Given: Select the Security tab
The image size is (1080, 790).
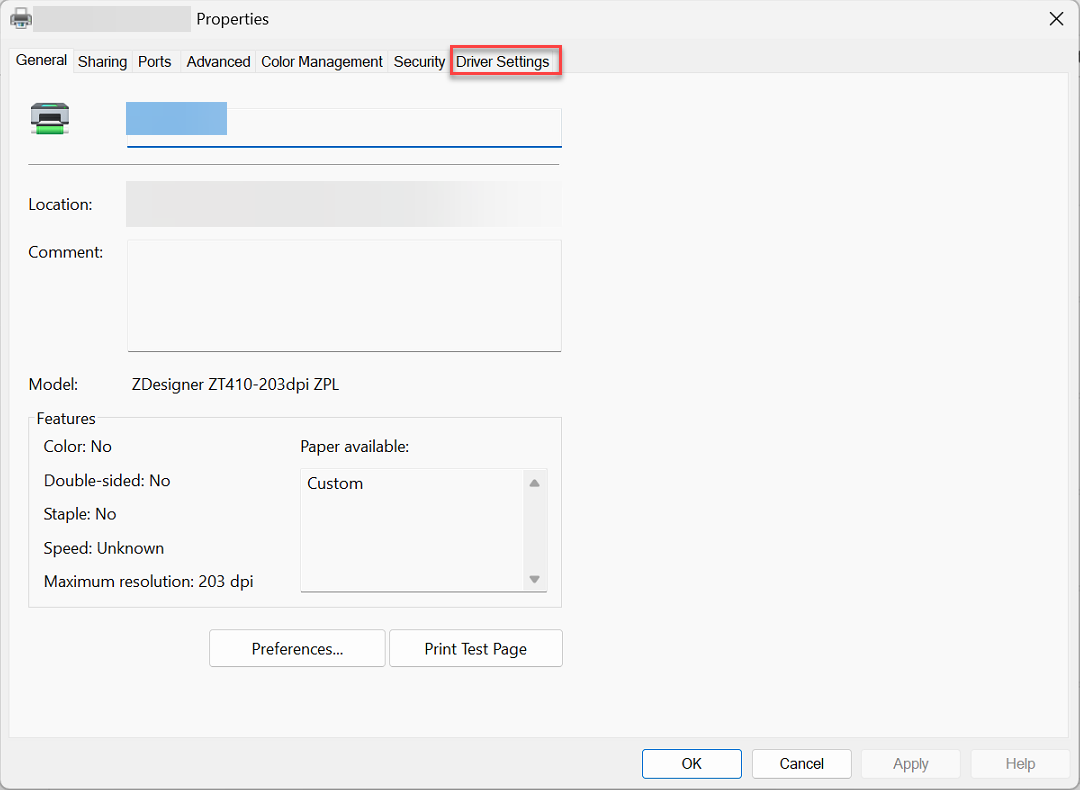Looking at the screenshot, I should [x=419, y=61].
